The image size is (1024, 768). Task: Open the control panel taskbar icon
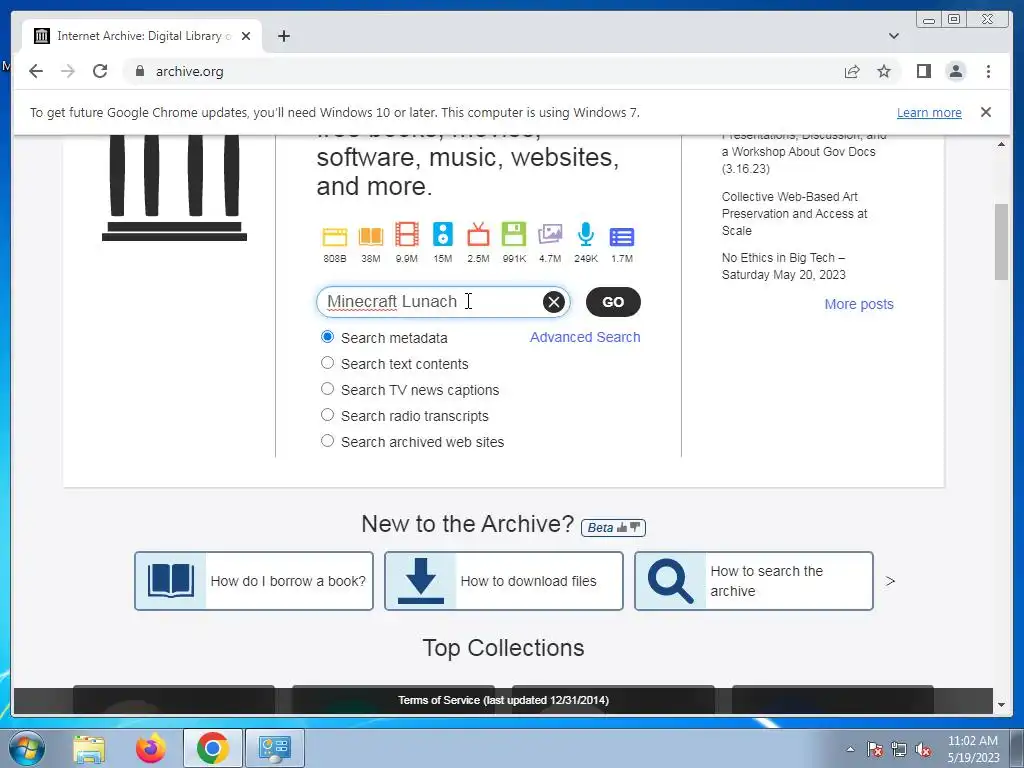point(274,748)
